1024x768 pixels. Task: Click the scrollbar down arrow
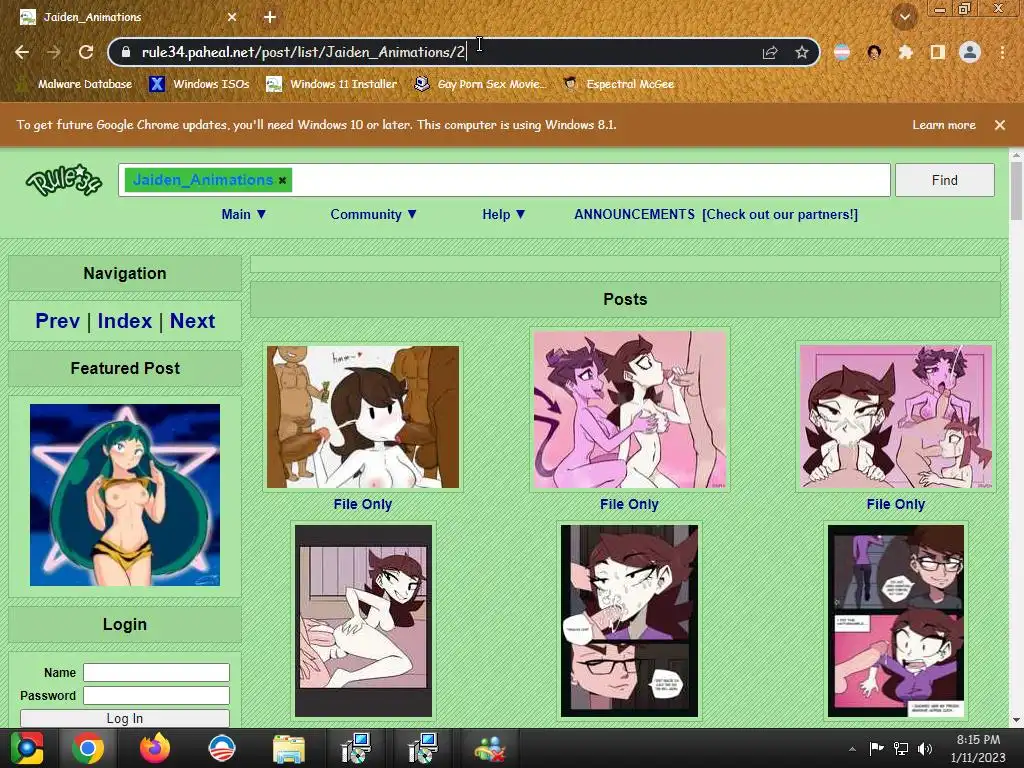pyautogui.click(x=1016, y=720)
